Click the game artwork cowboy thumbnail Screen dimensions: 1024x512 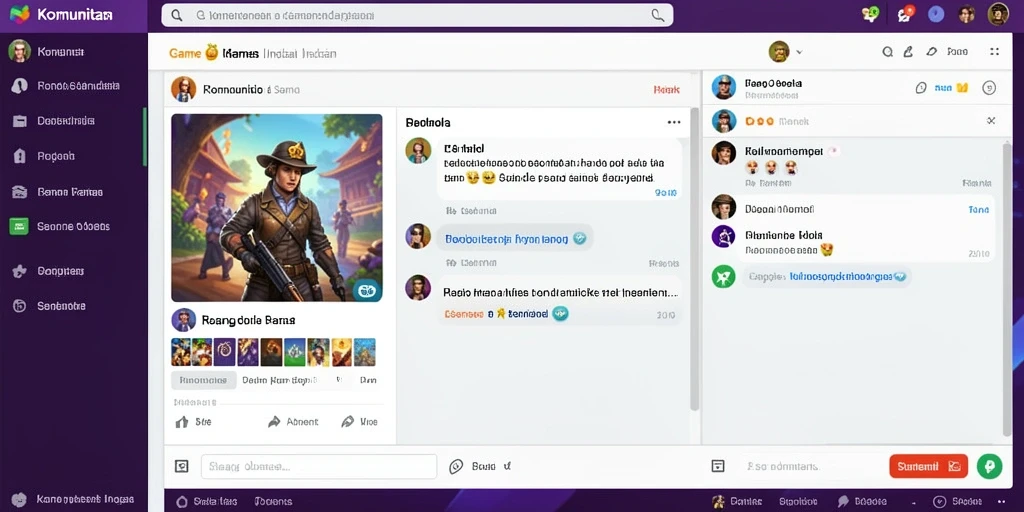[277, 208]
